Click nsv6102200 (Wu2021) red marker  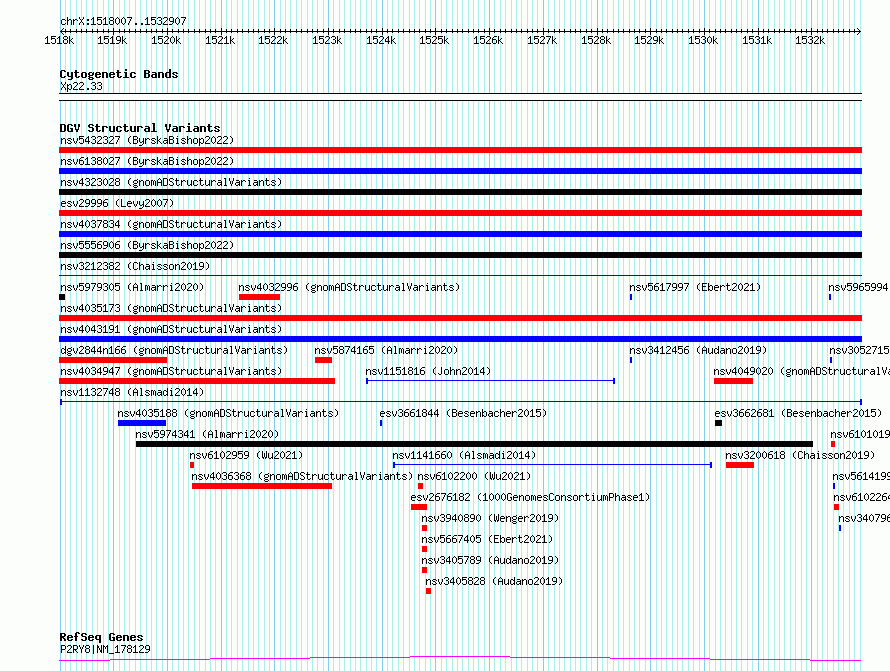coord(421,486)
